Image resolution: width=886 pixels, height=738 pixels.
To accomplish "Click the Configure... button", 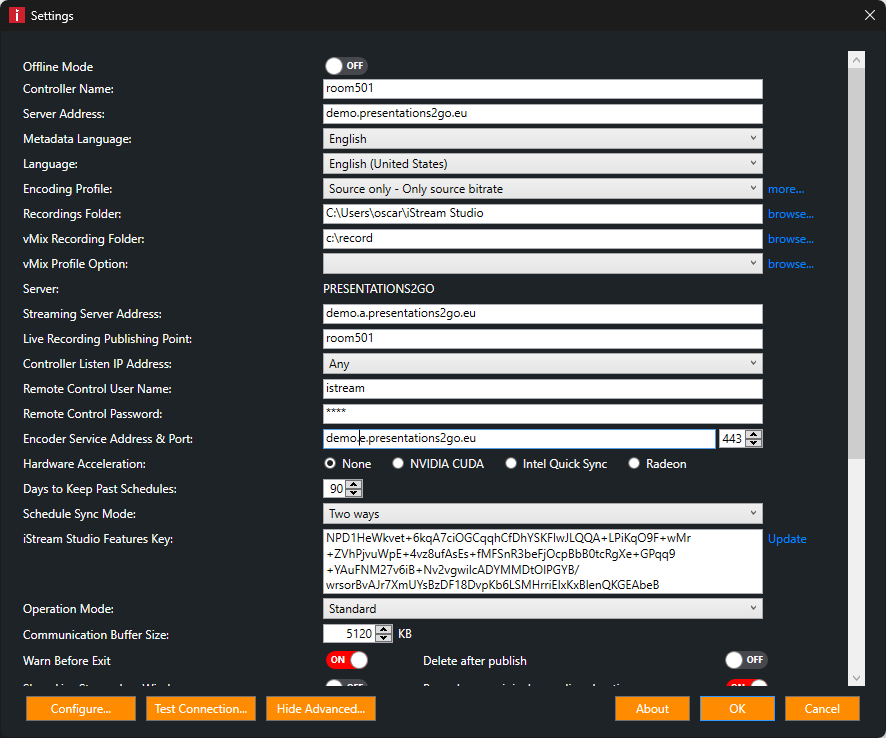I will pyautogui.click(x=81, y=709).
